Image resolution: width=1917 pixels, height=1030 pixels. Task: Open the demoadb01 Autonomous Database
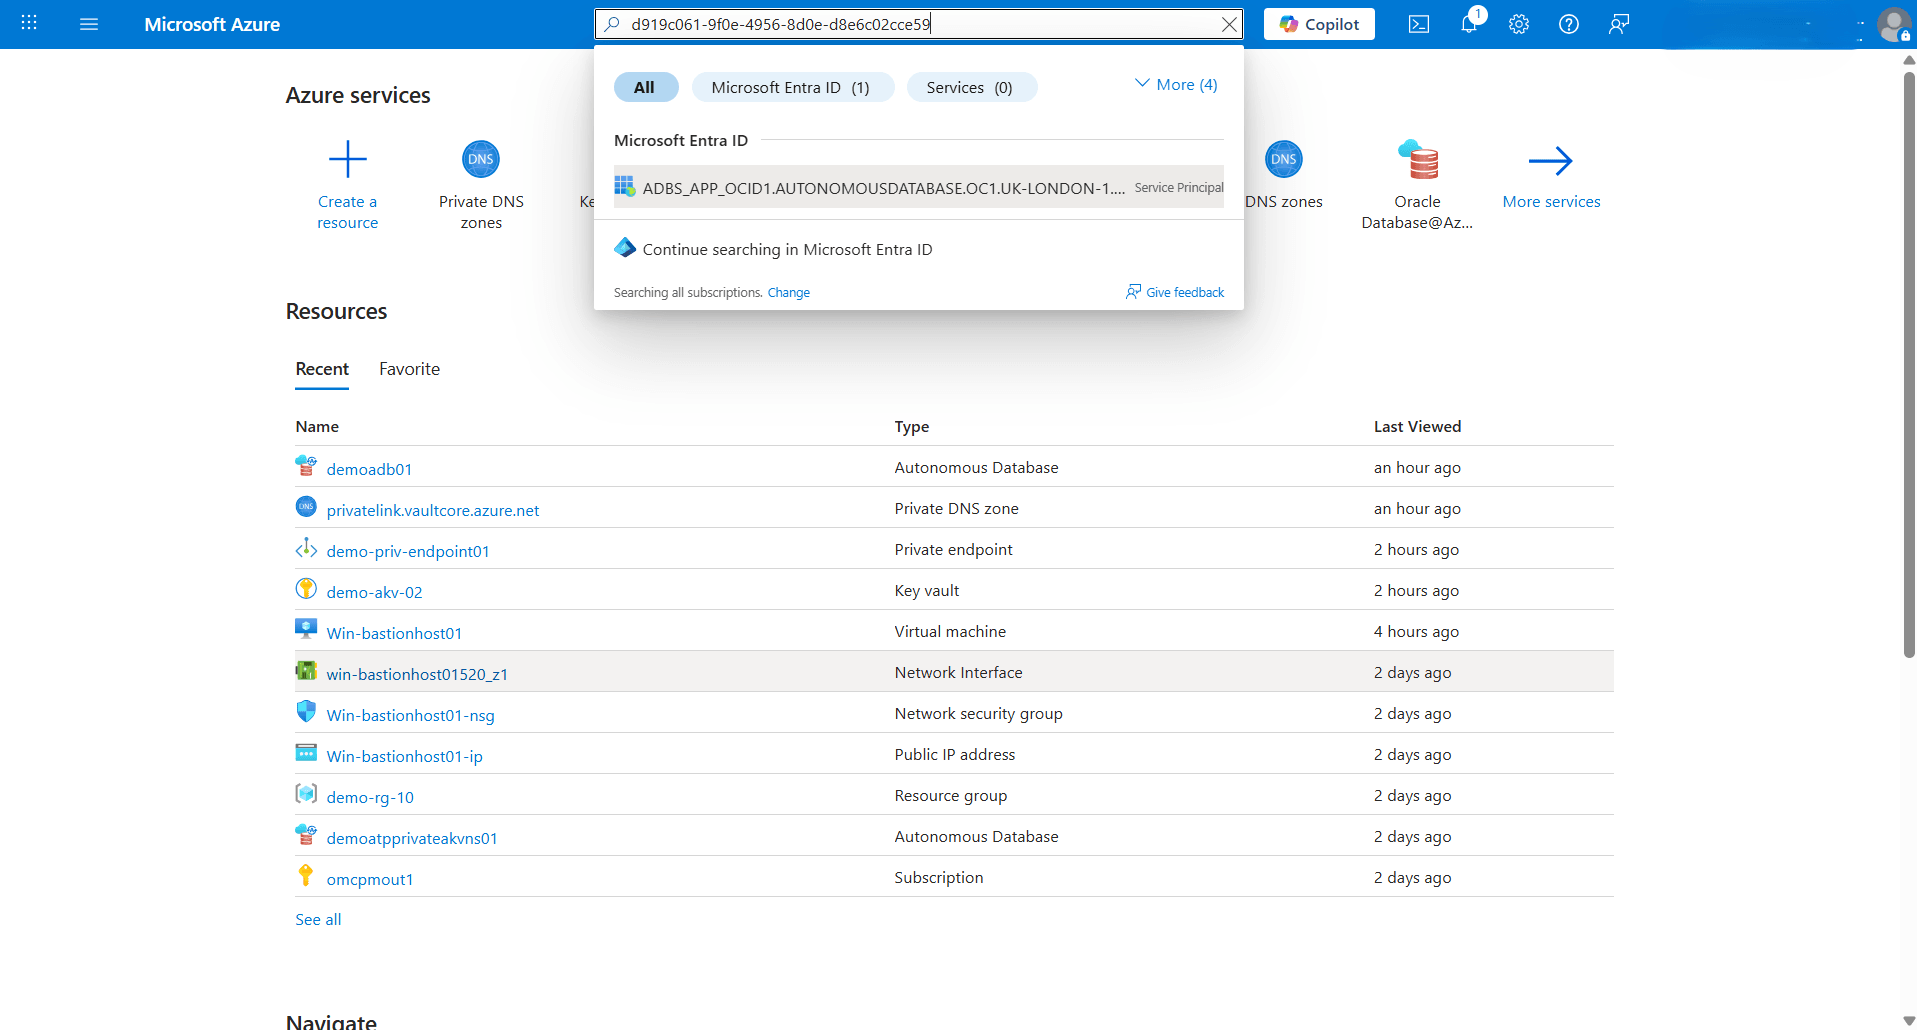[369, 467]
